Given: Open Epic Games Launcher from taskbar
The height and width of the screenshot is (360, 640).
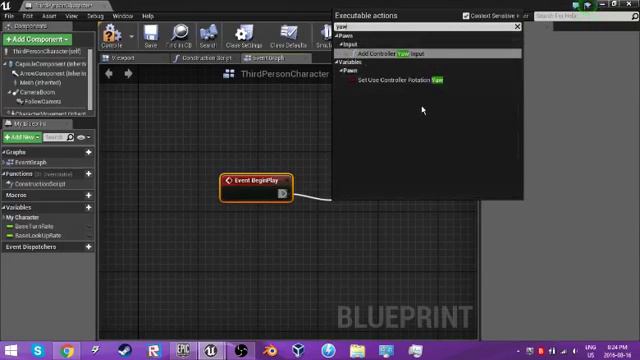Looking at the screenshot, I should point(183,351).
